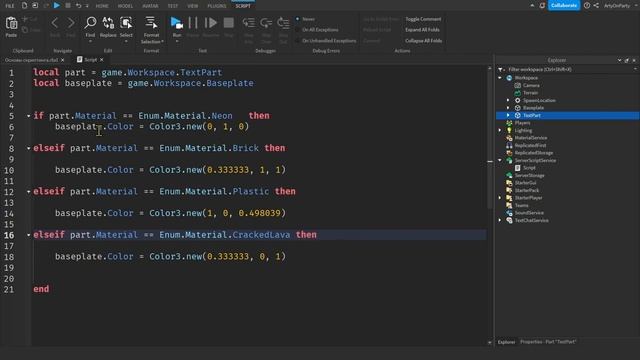
Task: Navigate Back in the script
Action: click(55, 23)
